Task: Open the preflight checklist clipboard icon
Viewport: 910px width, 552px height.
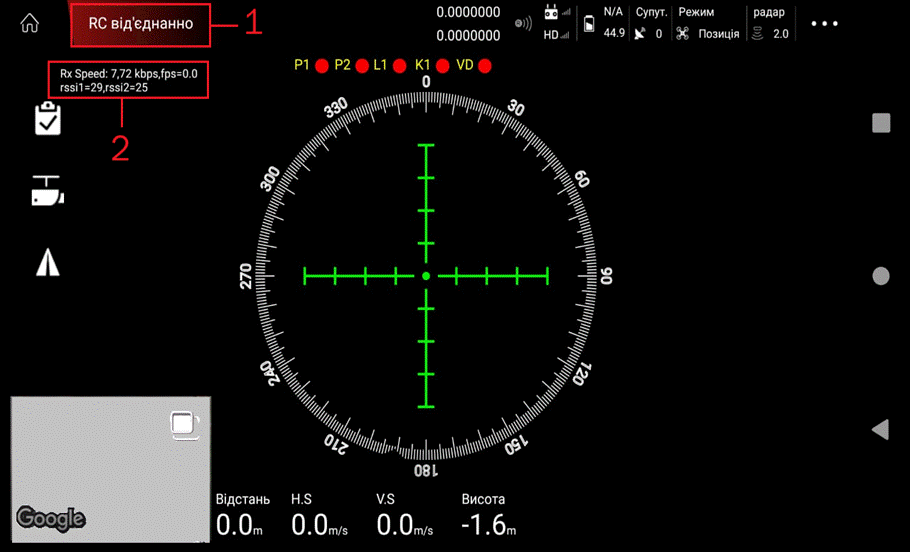Action: point(48,118)
